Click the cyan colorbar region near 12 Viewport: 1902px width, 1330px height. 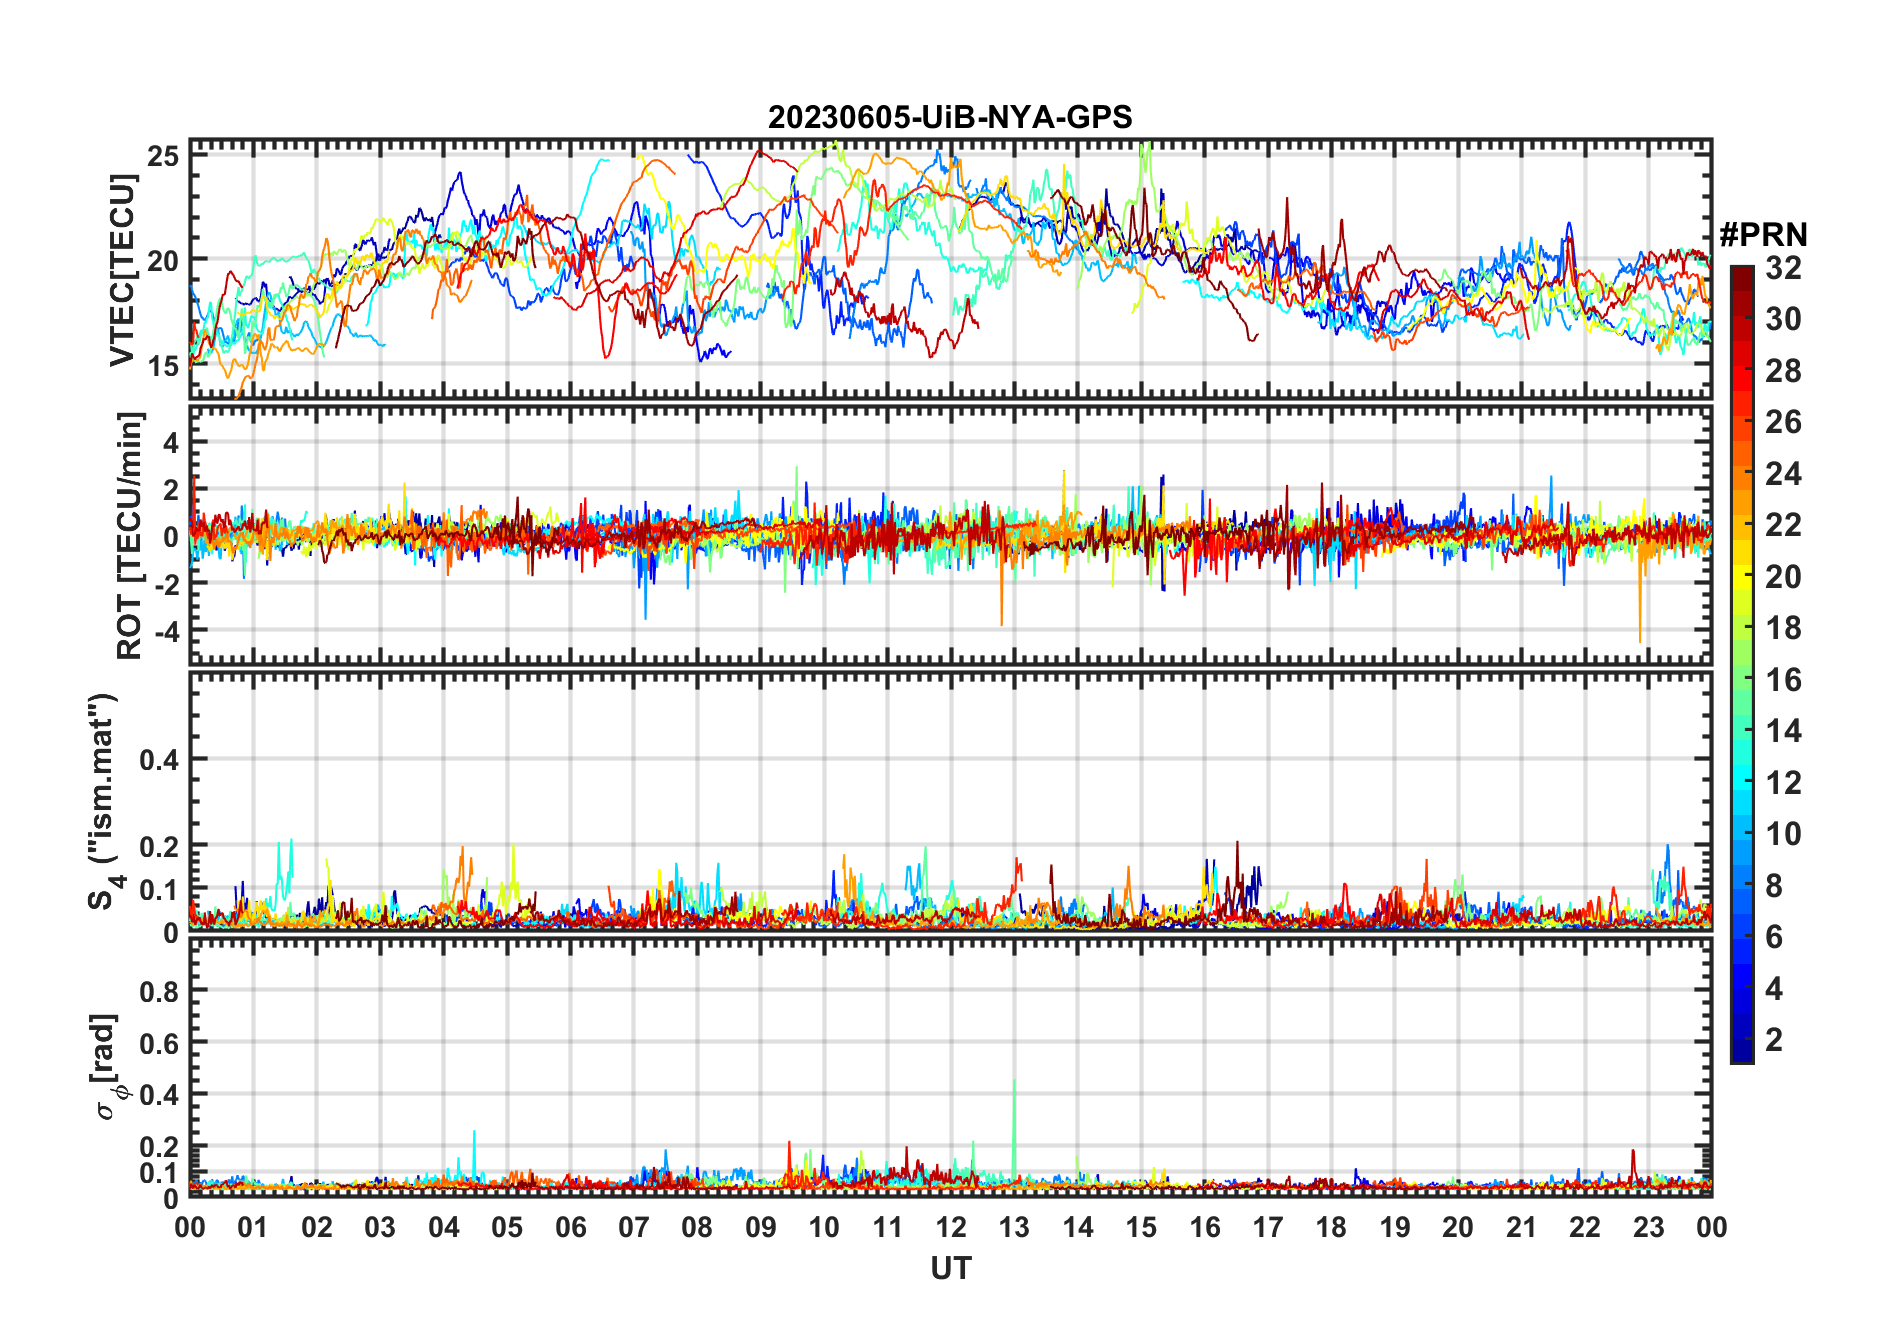(x=1742, y=783)
